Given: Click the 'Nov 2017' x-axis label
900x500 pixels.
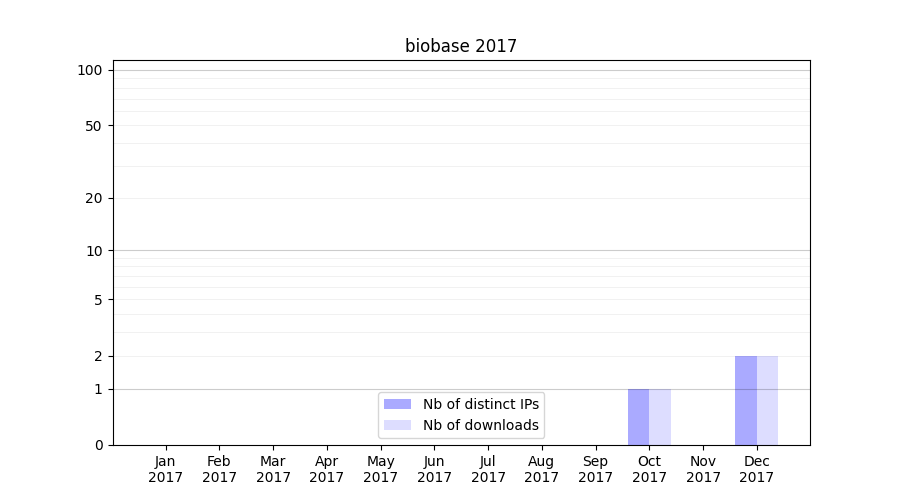Looking at the screenshot, I should pos(703,469).
